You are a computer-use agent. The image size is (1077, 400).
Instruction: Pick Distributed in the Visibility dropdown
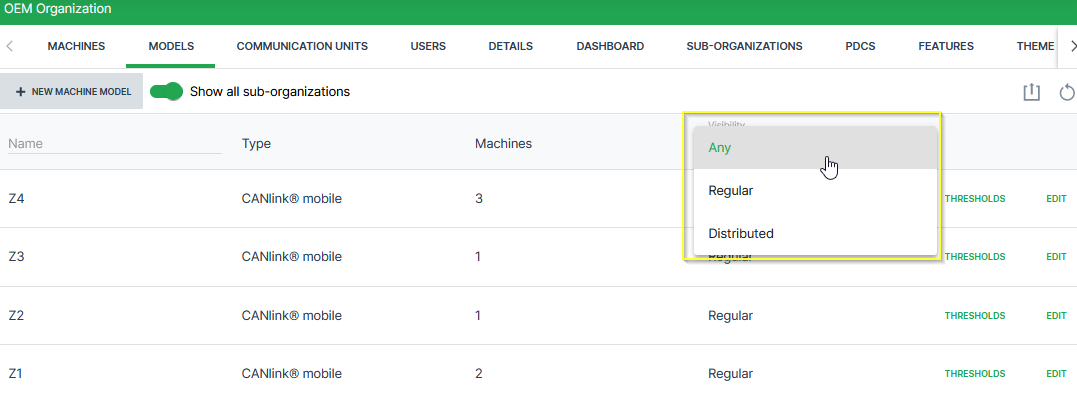815,233
